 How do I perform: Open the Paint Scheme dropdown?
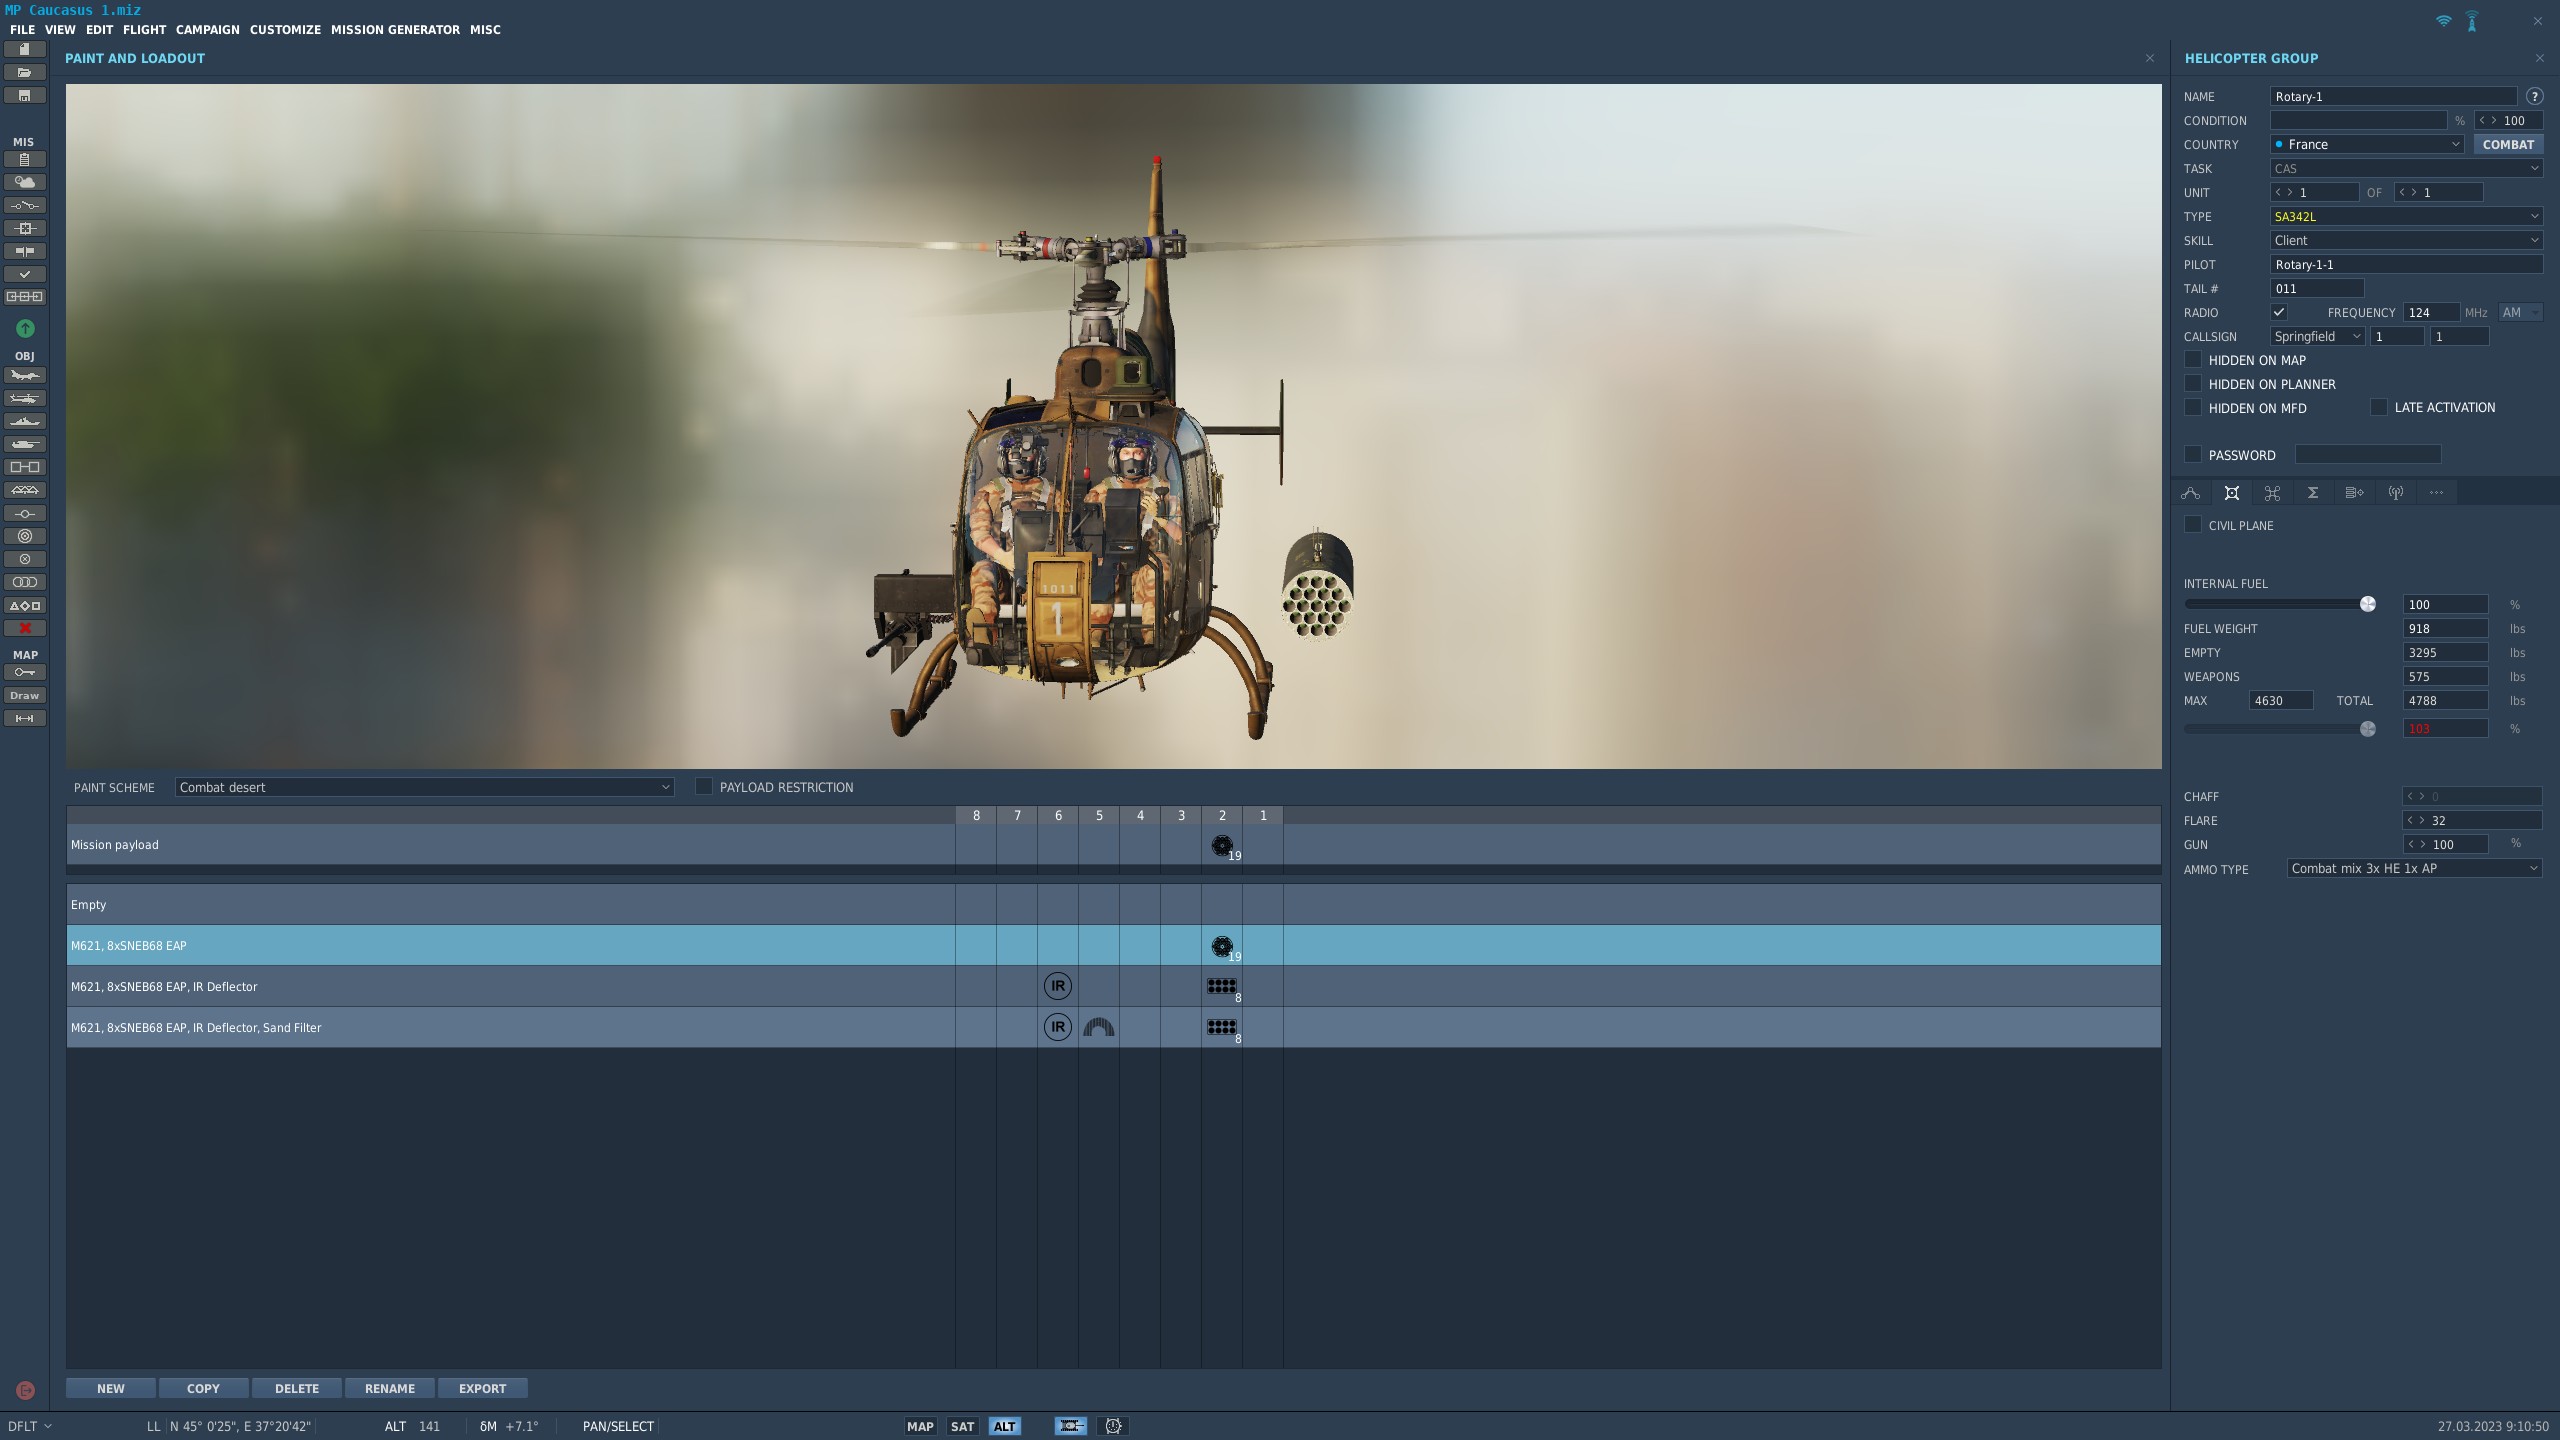tap(424, 787)
